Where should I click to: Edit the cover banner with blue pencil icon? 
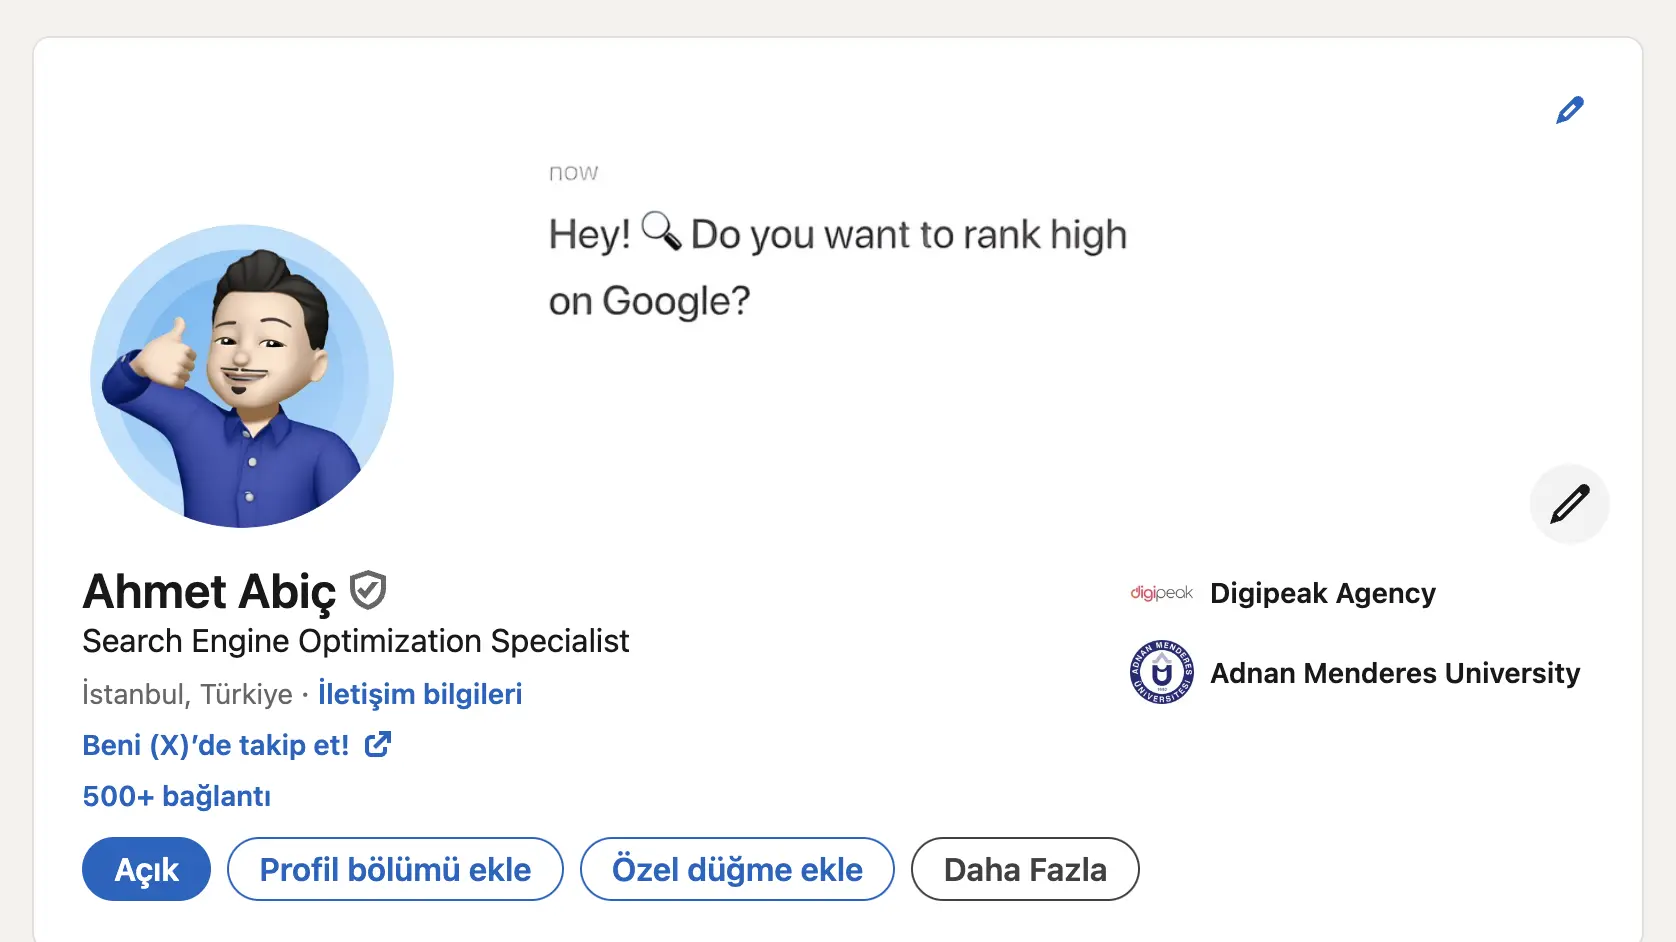pos(1570,110)
